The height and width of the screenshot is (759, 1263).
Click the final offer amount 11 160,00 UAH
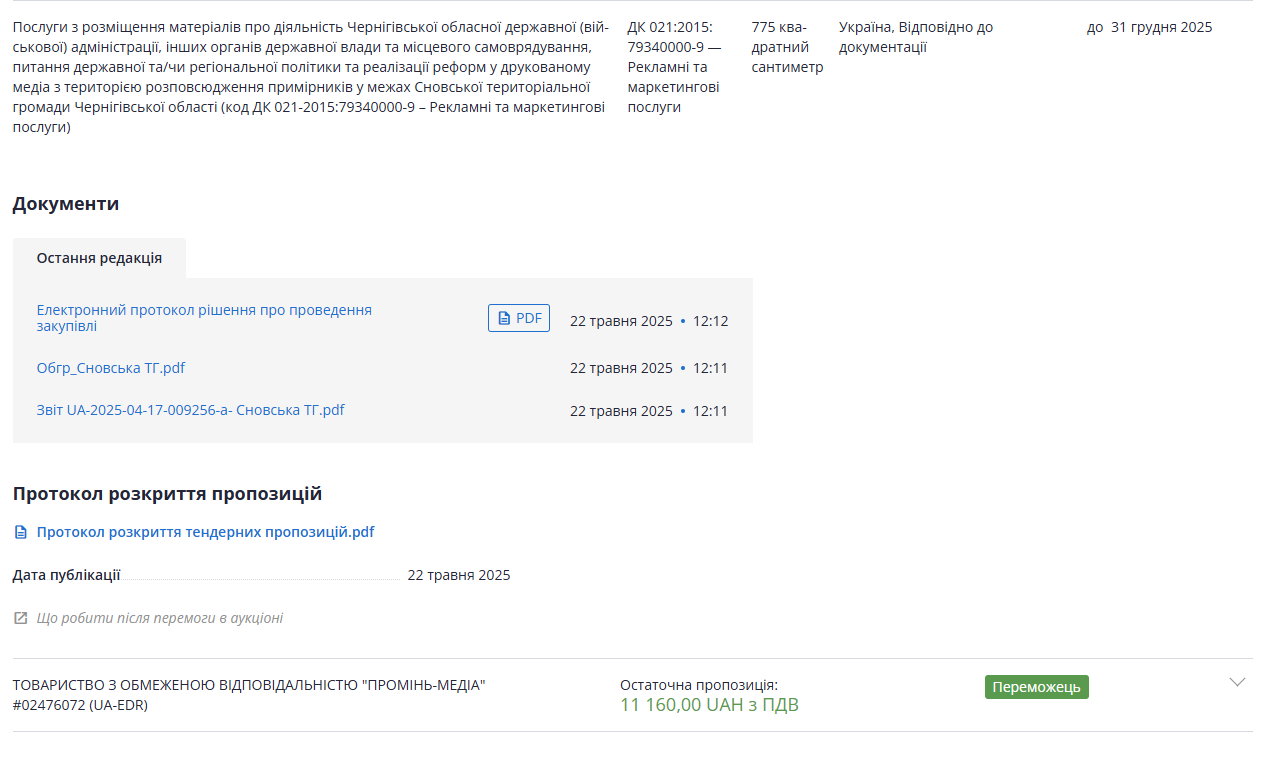(x=709, y=705)
